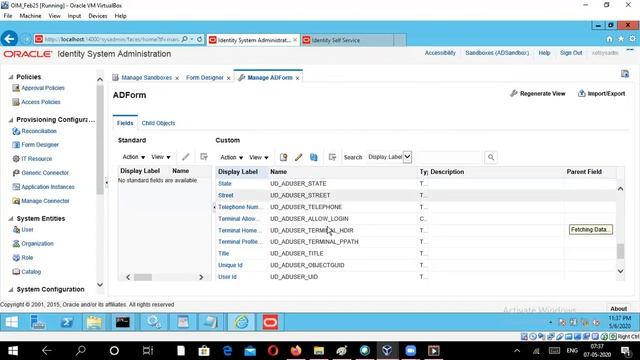
Task: Open Standard section Action menu
Action: point(133,157)
